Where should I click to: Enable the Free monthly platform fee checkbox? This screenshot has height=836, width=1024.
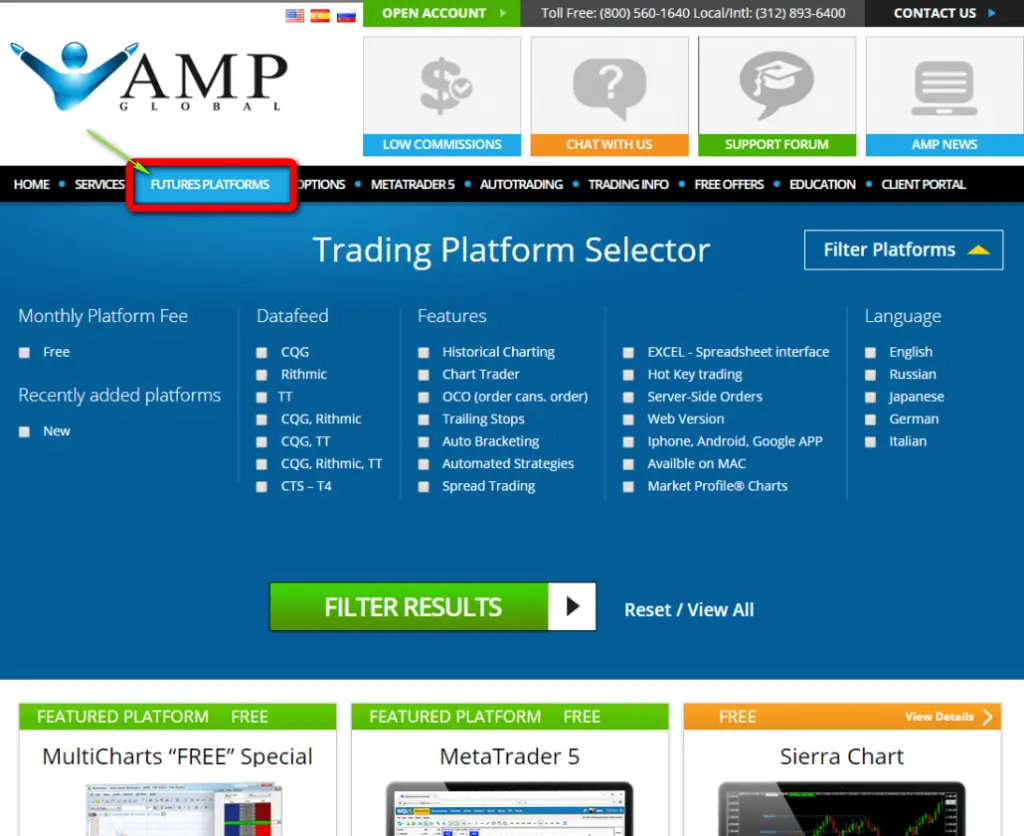pos(24,352)
